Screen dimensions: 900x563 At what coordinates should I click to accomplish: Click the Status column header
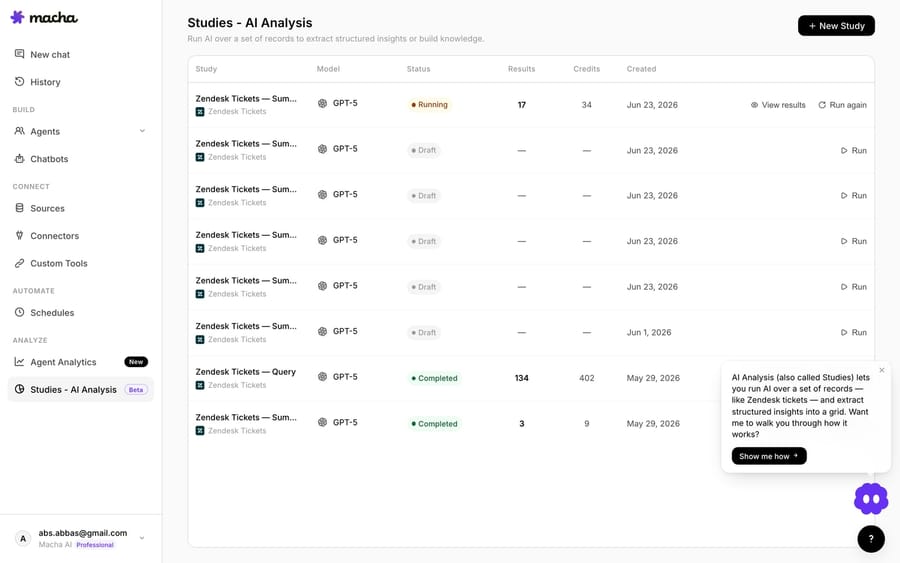point(418,69)
